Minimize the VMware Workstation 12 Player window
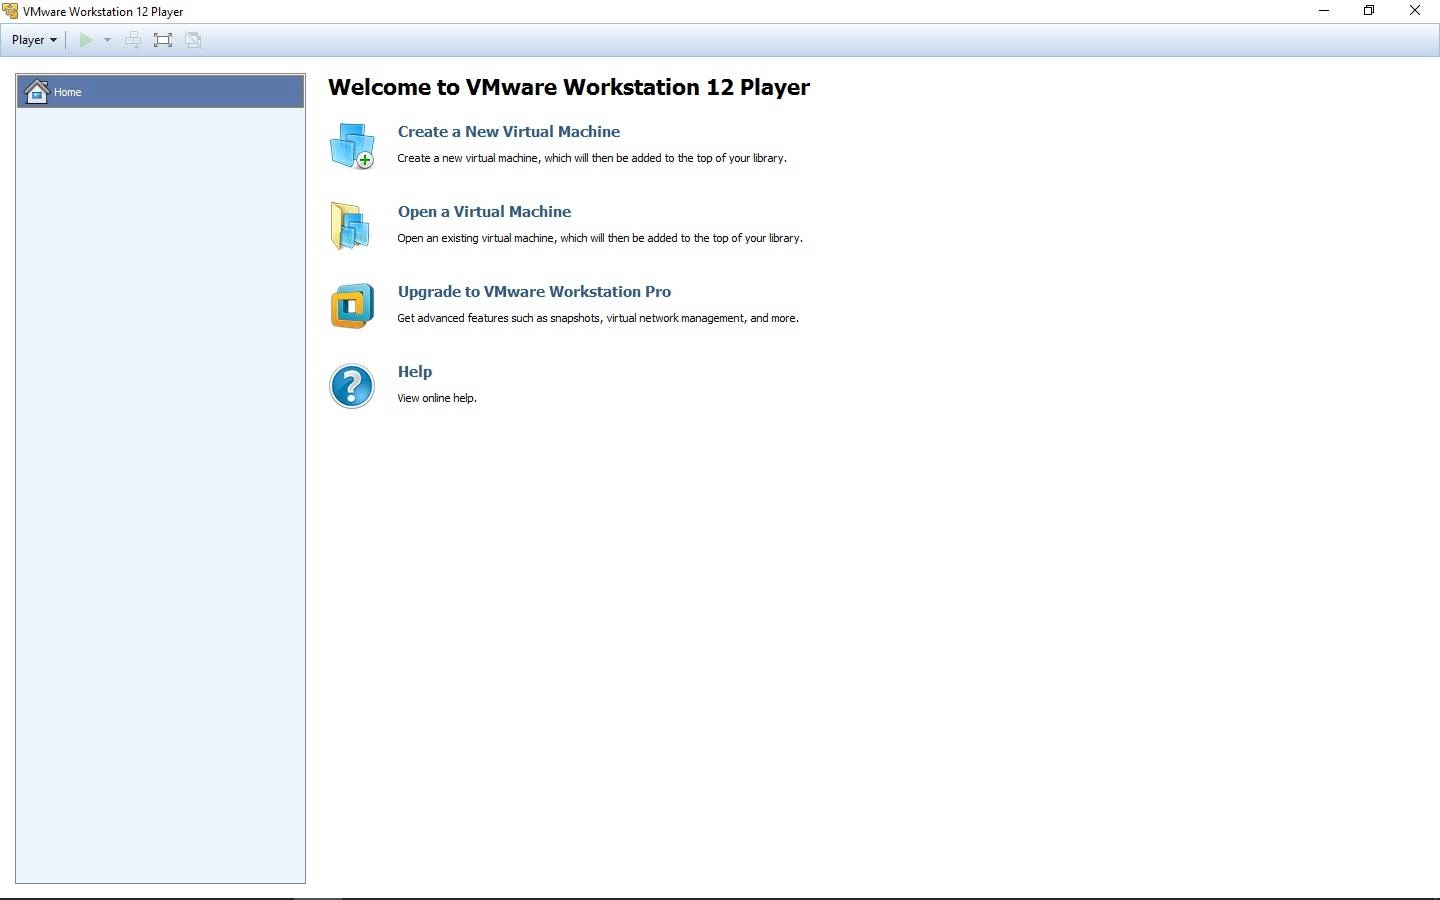Screen dimensions: 1440x900 click(1324, 11)
